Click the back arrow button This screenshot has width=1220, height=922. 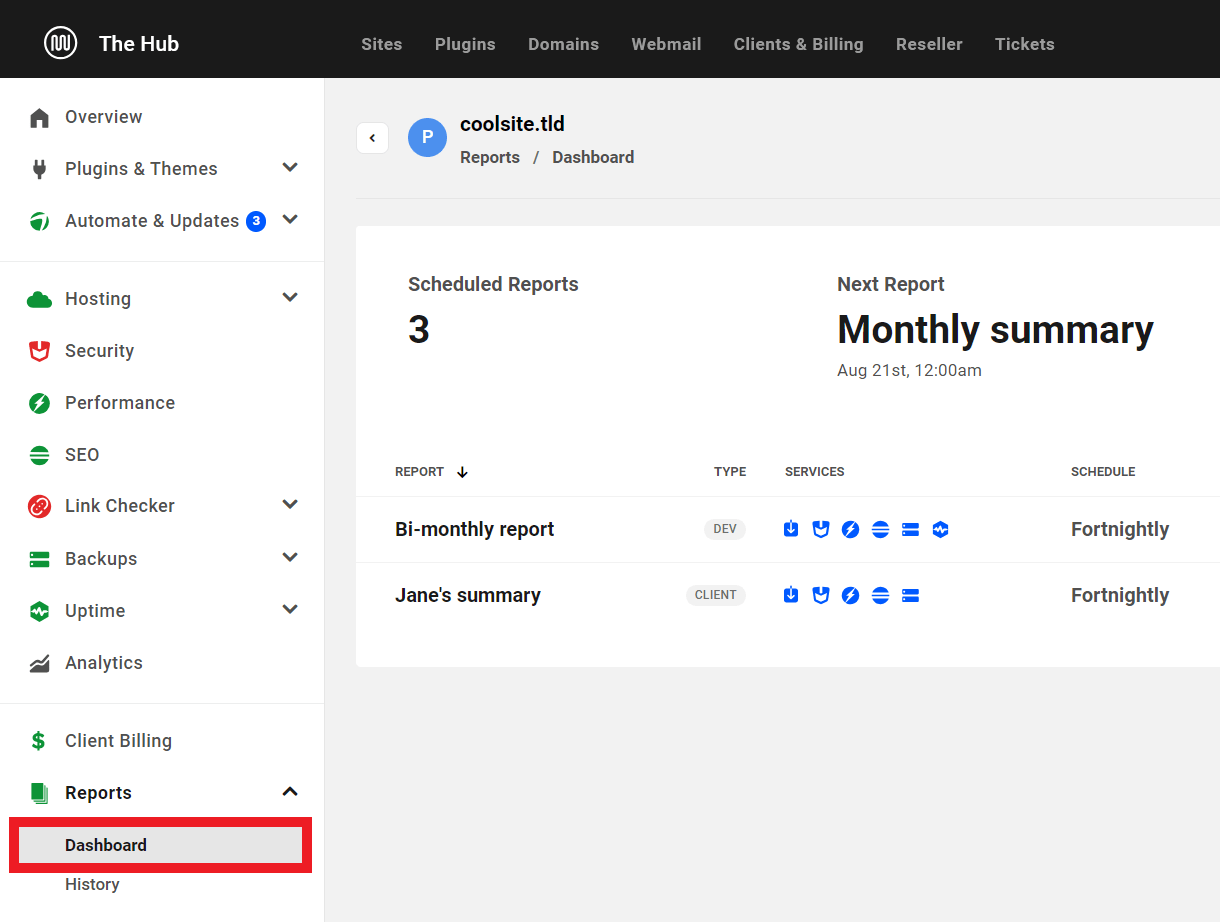[372, 138]
